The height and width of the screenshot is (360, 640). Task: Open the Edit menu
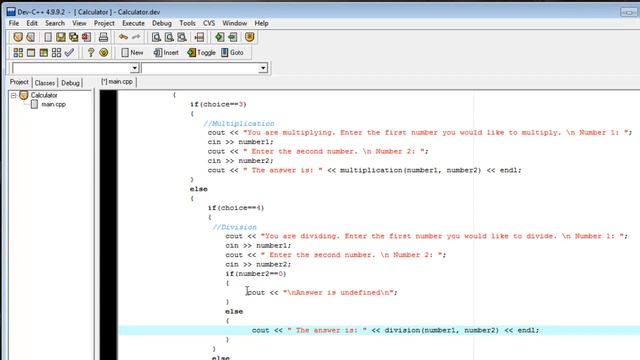click(32, 23)
